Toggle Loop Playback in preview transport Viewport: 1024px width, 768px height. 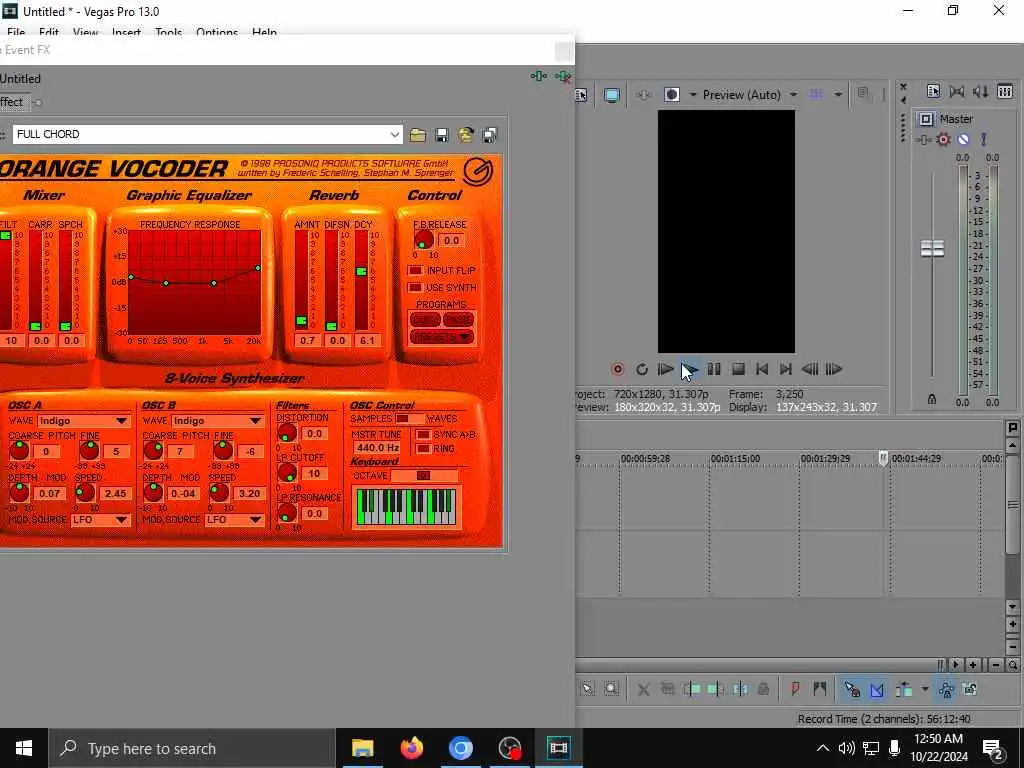[642, 370]
